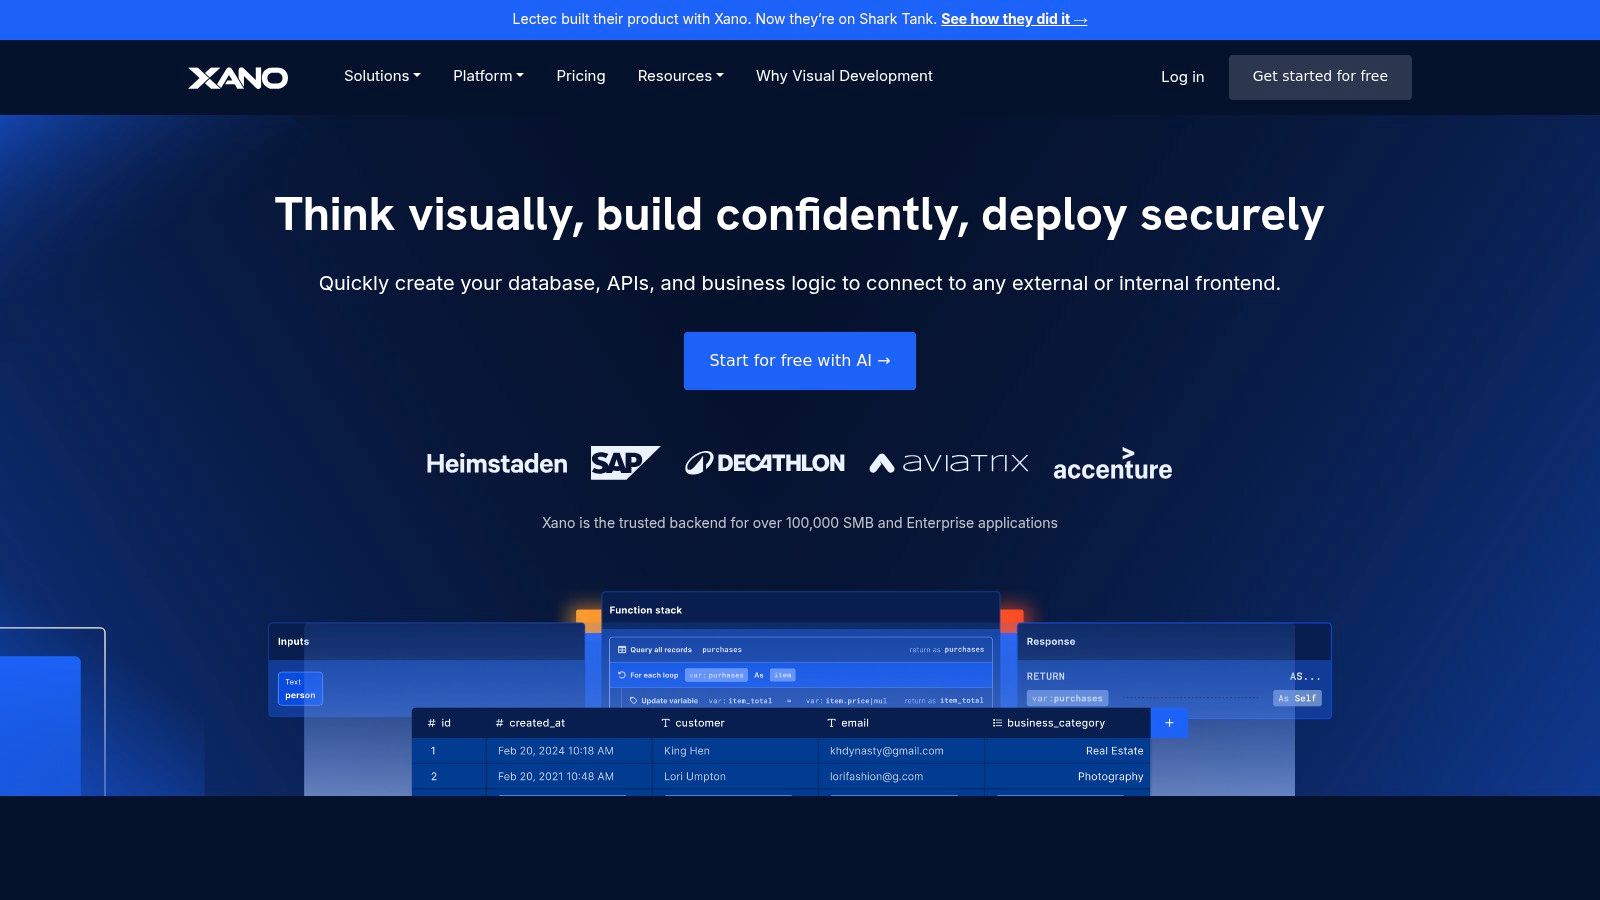Viewport: 1600px width, 900px height.
Task: Select the person text input chip
Action: coord(300,689)
